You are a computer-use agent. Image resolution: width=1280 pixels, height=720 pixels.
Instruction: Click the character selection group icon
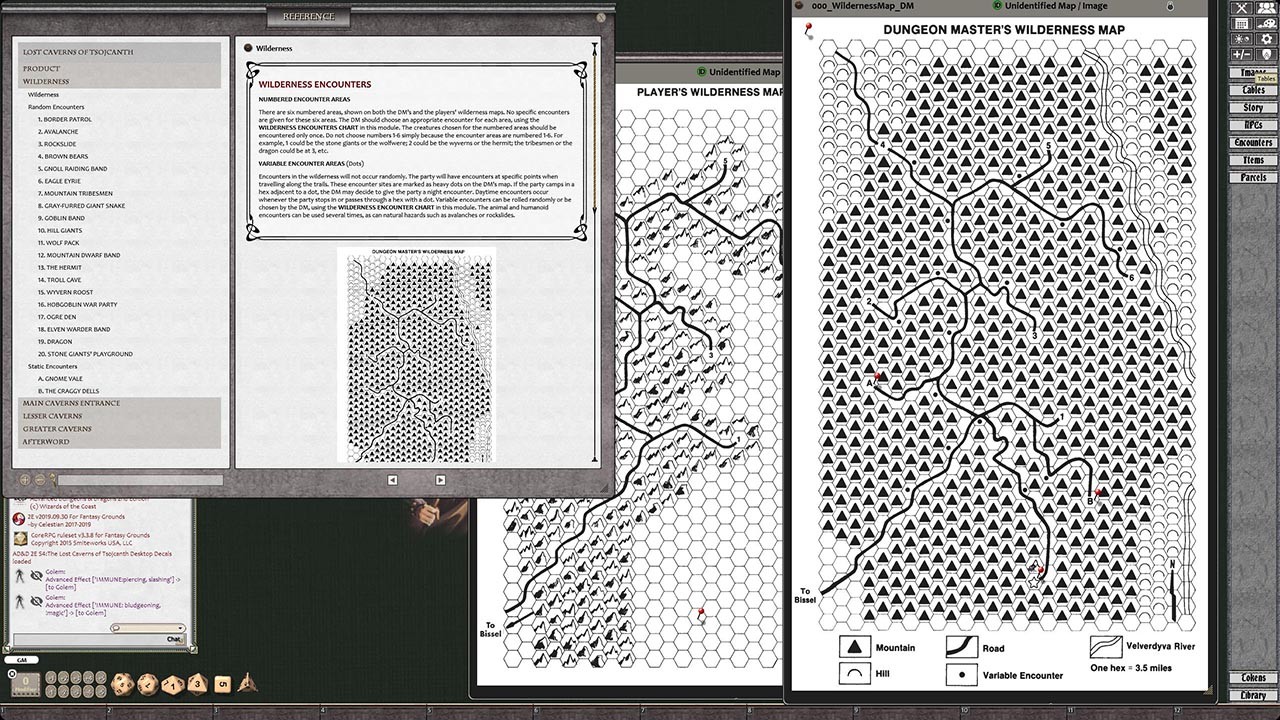click(1266, 8)
